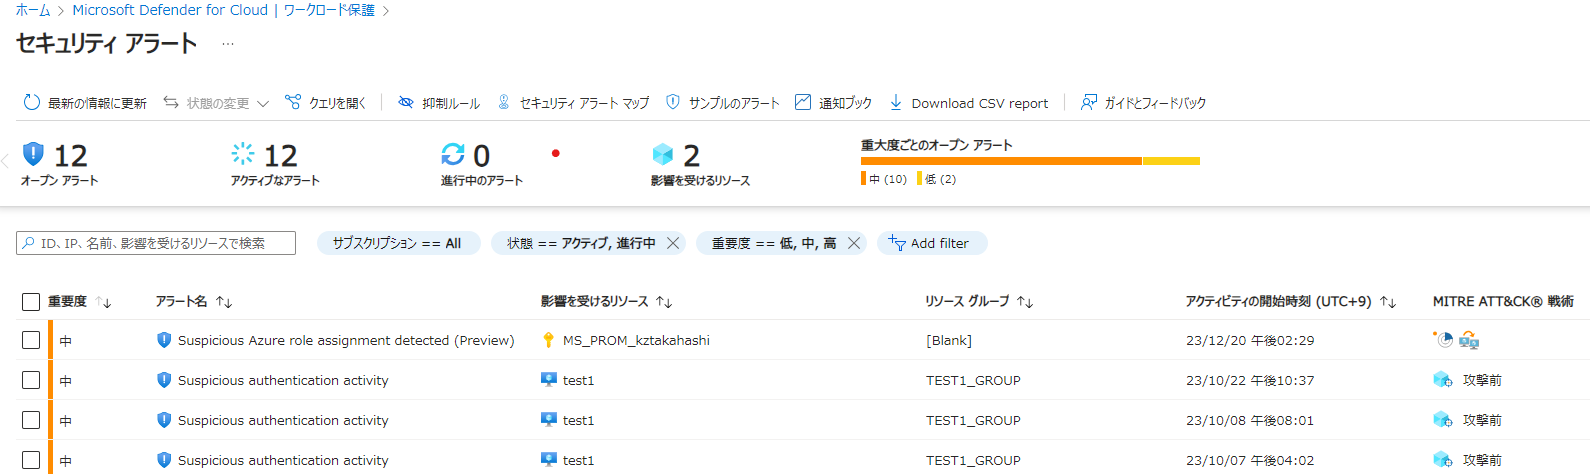The height and width of the screenshot is (474, 1590).
Task: Open query (クエリを開く) icon
Action: point(293,102)
